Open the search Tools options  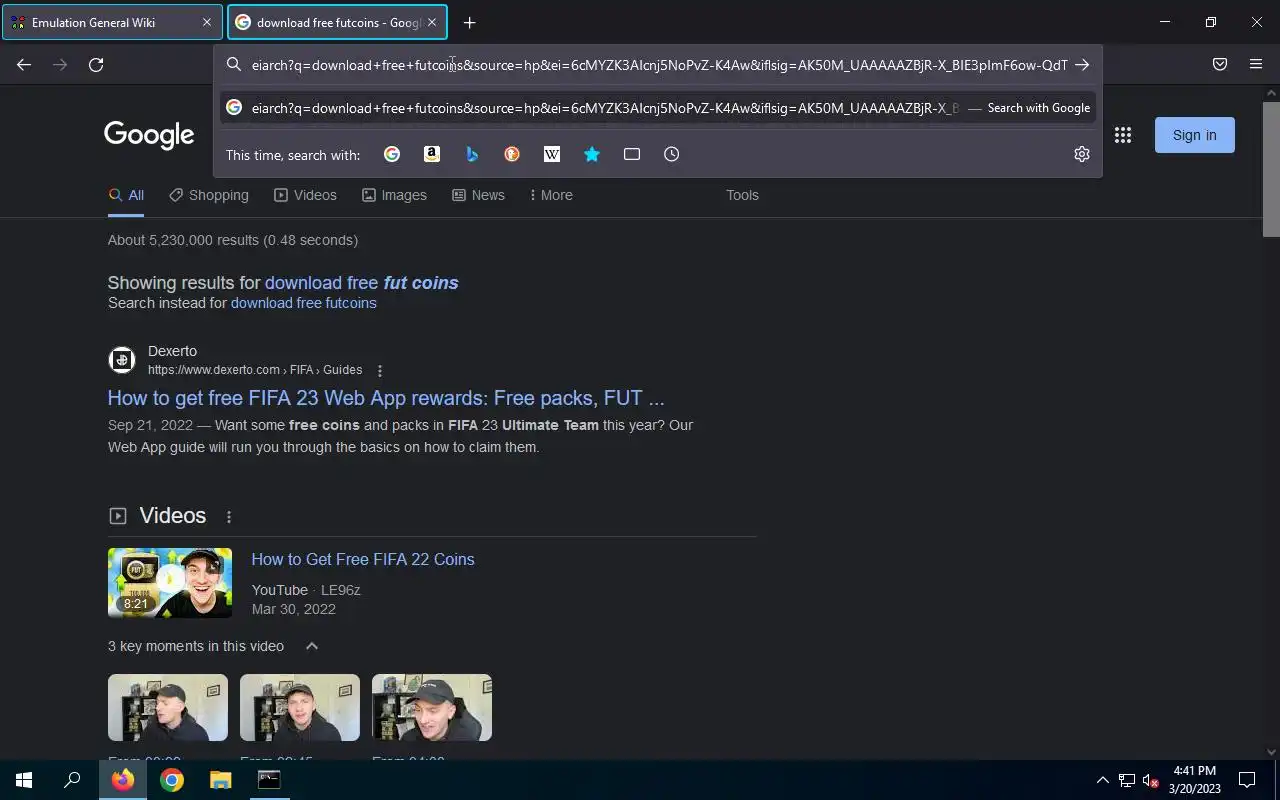tap(742, 195)
